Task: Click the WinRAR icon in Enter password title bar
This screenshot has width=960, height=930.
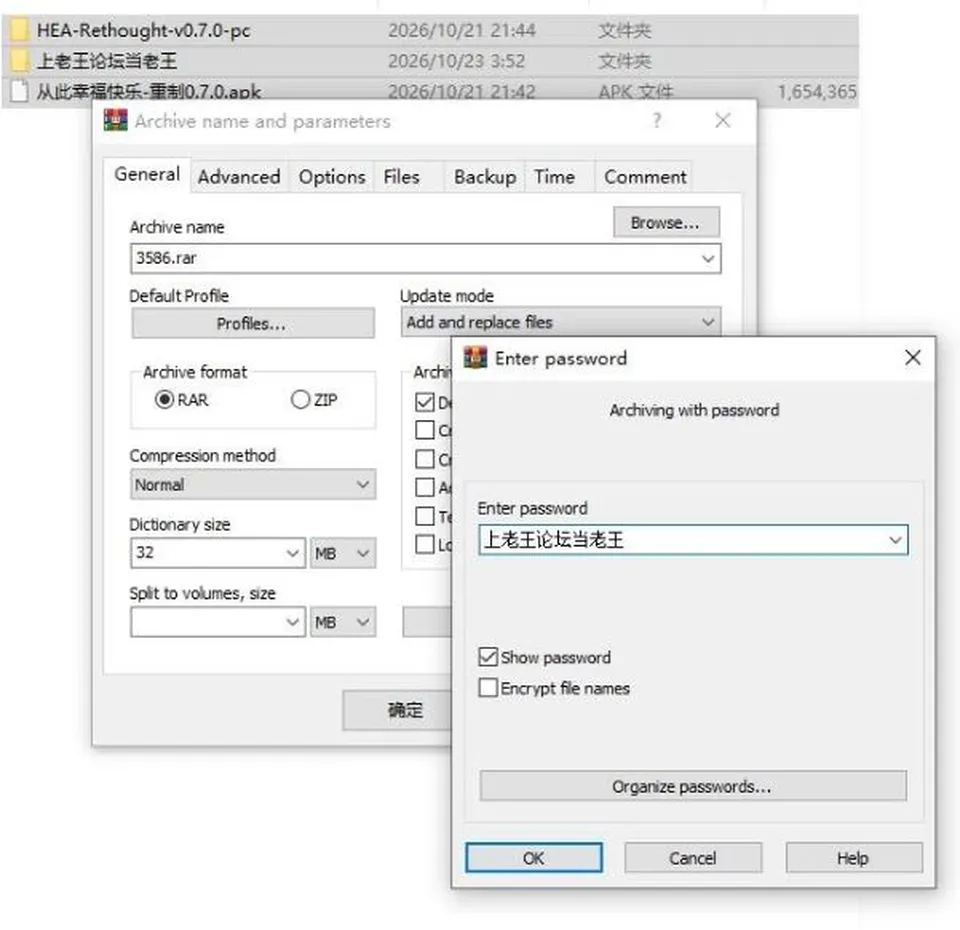Action: [475, 358]
